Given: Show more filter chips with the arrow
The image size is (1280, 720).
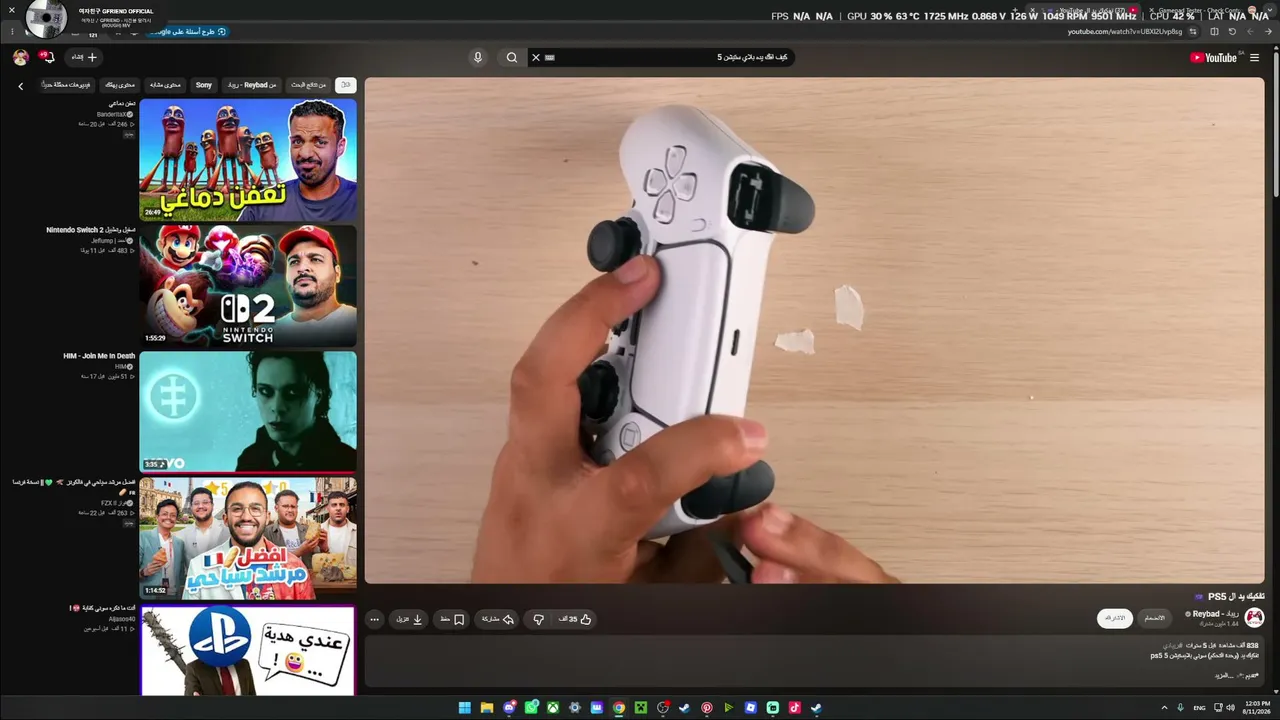Looking at the screenshot, I should [21, 86].
